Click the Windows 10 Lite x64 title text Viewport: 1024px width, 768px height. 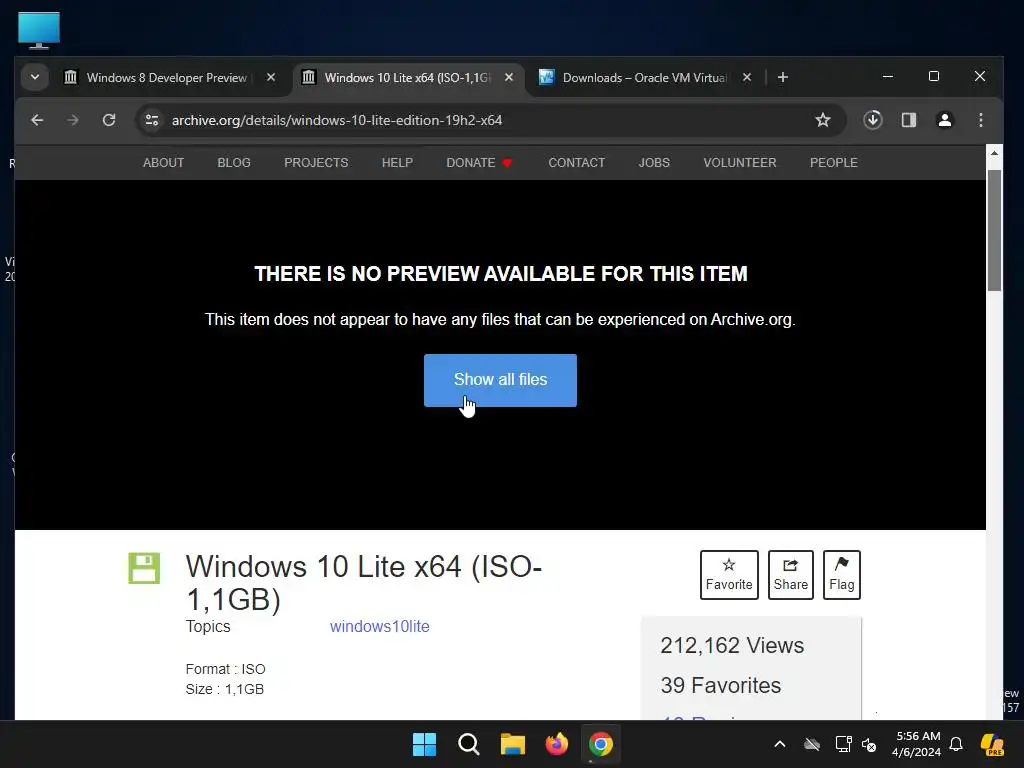point(364,583)
